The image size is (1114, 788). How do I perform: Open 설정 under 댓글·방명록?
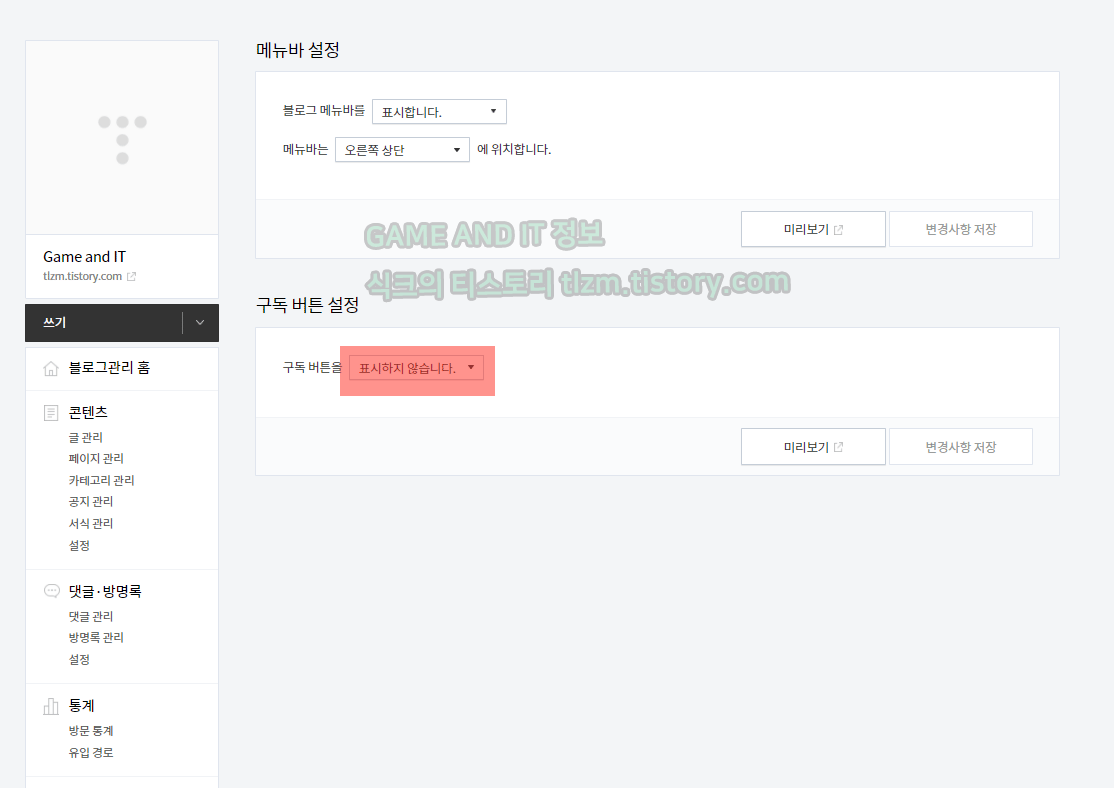point(79,659)
